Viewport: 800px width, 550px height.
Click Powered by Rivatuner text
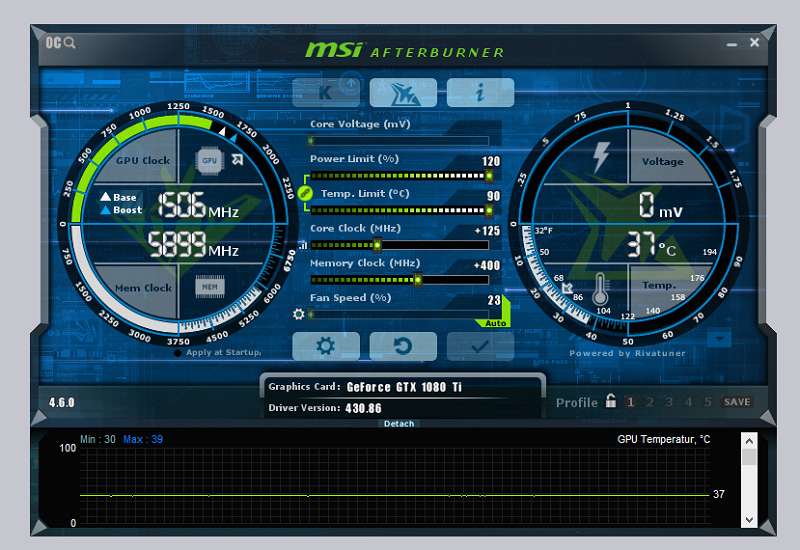[x=627, y=353]
